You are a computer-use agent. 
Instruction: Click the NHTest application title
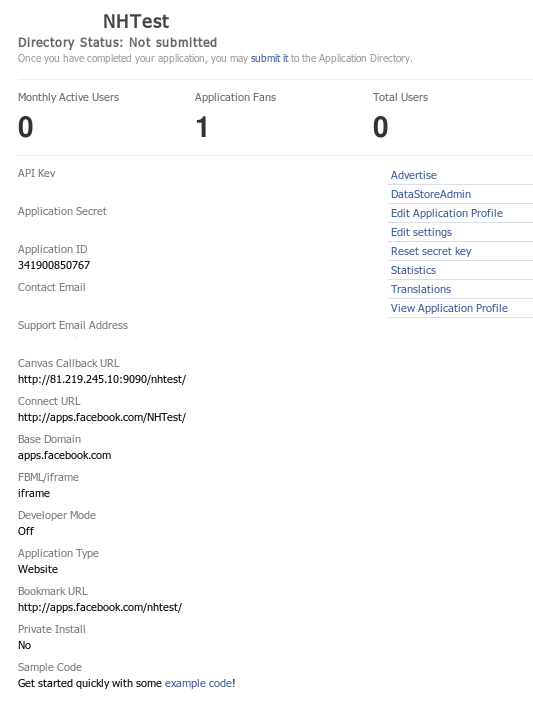click(136, 21)
